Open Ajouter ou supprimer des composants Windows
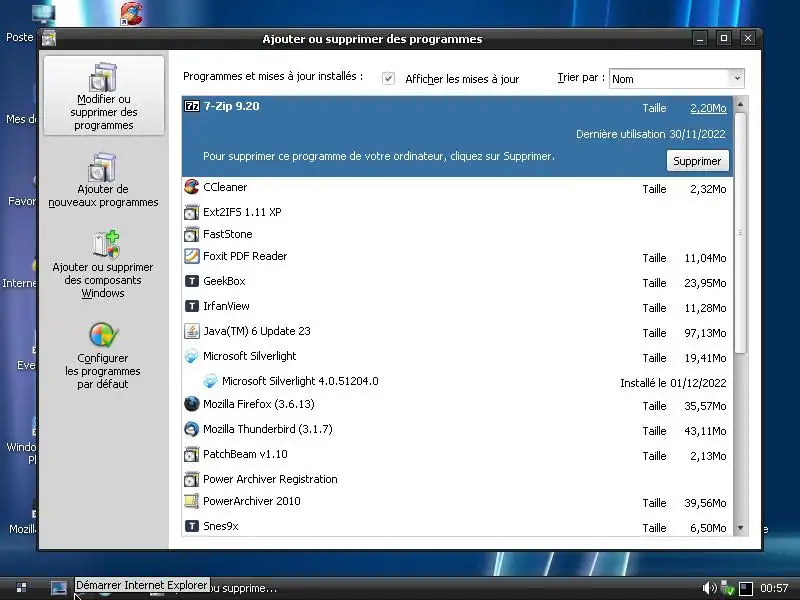The image size is (800, 600). click(x=103, y=264)
